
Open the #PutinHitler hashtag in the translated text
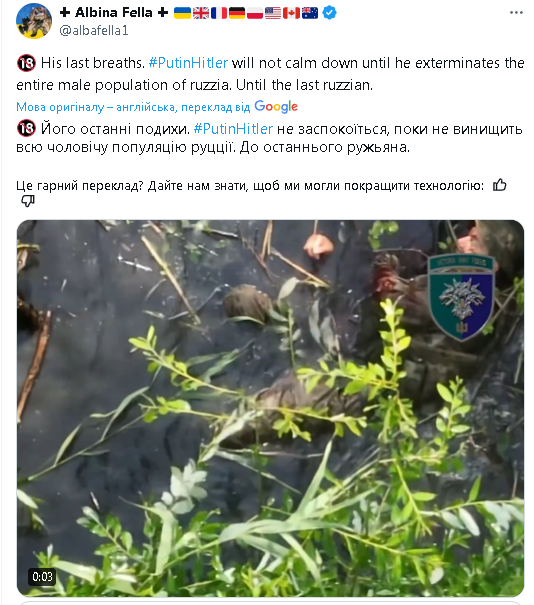[233, 129]
